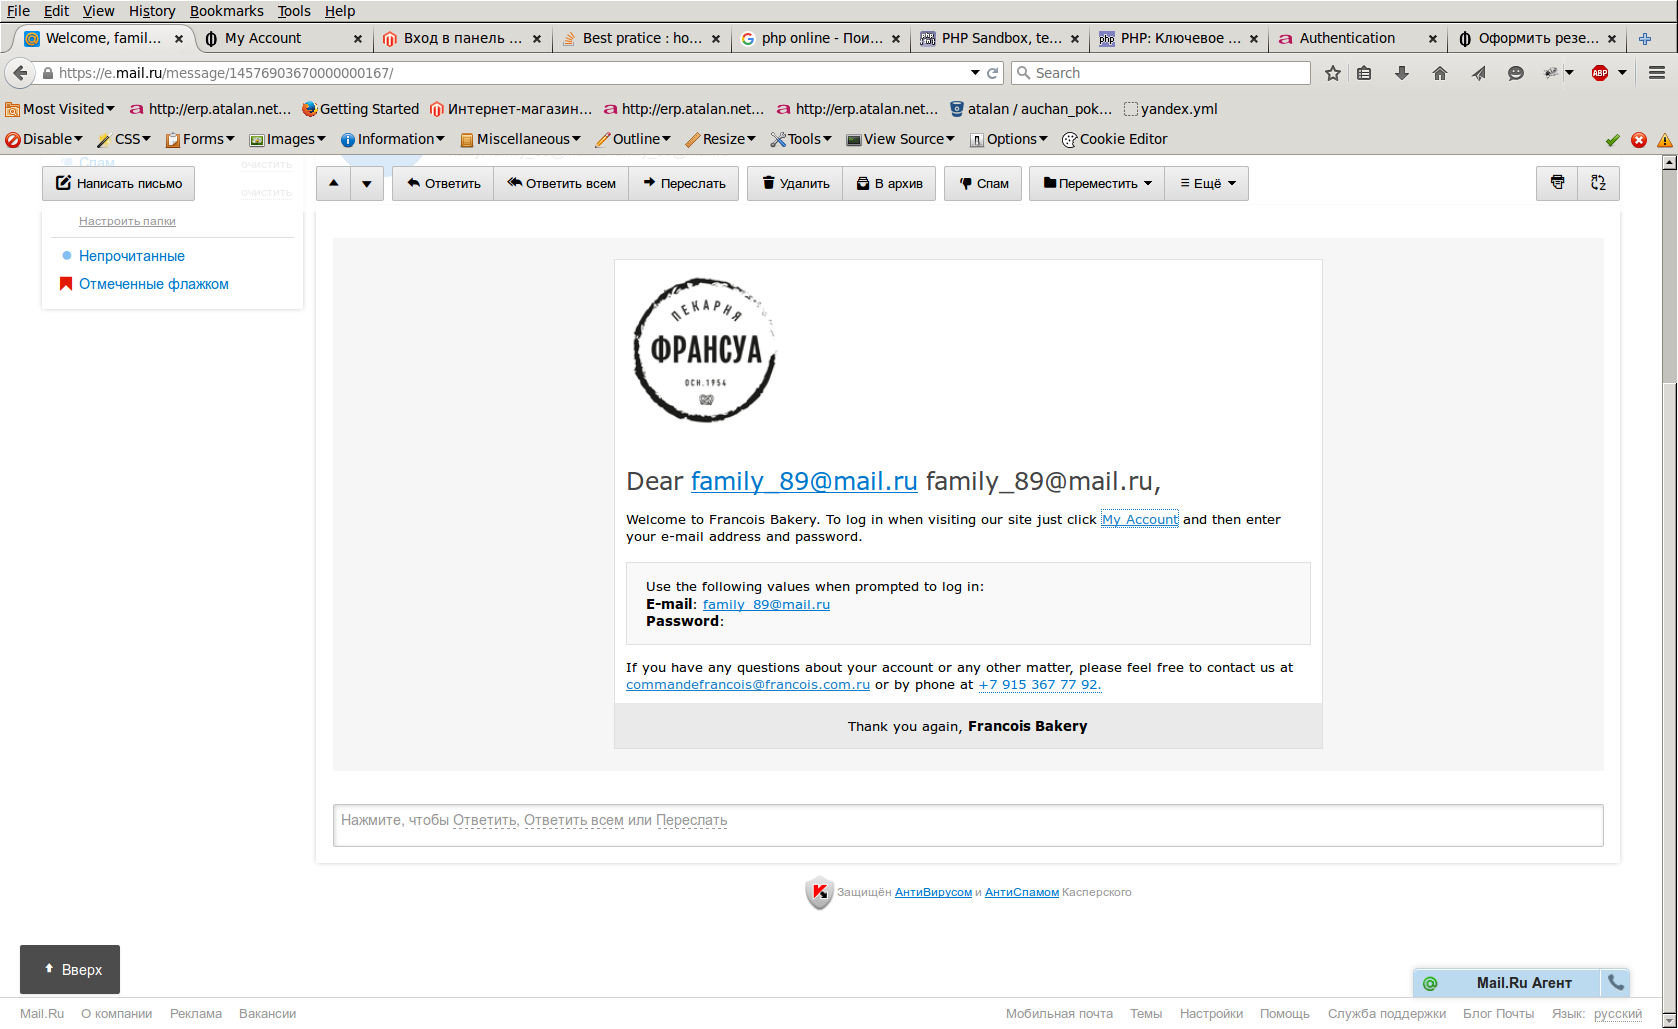The width and height of the screenshot is (1678, 1029).
Task: Click the Francois bakery logo image
Action: [704, 349]
